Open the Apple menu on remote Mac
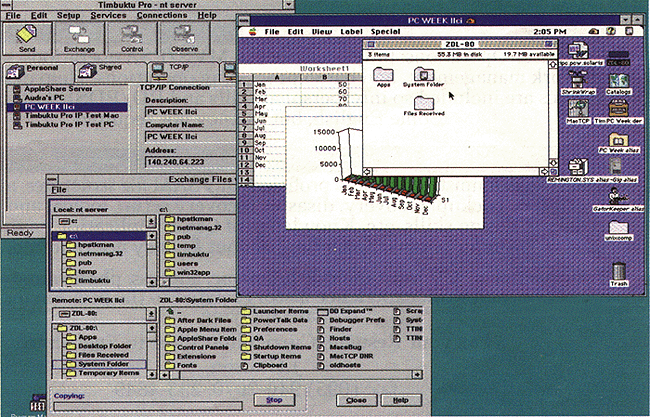This screenshot has width=650, height=417. pos(252,32)
